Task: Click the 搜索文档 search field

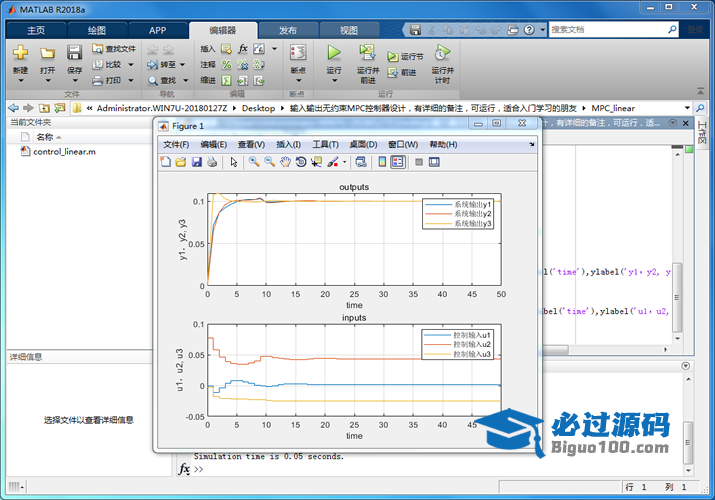Action: pos(608,30)
